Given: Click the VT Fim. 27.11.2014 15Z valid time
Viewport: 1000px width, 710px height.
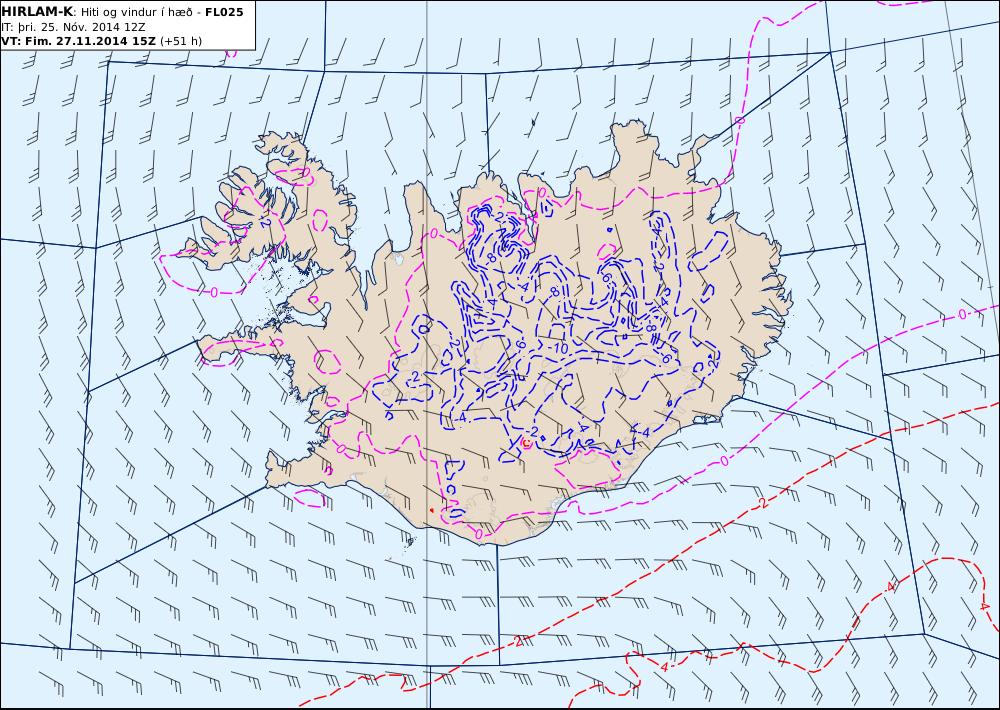Looking at the screenshot, I should pos(78,41).
